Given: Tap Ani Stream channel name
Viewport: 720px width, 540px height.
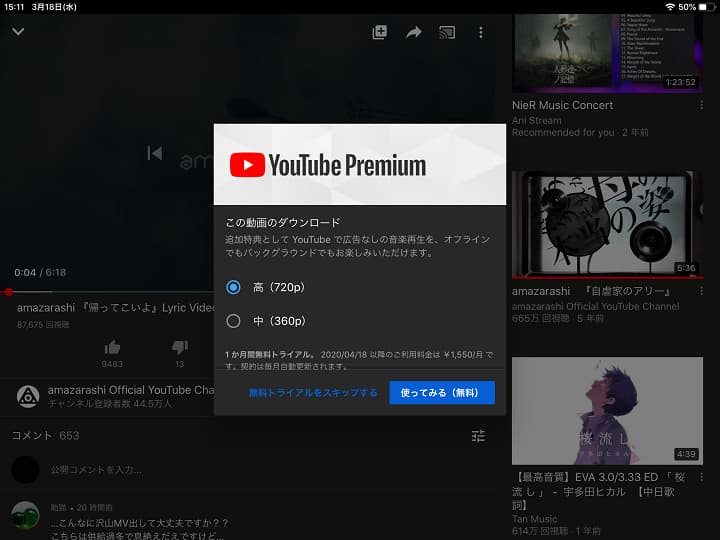Looking at the screenshot, I should (x=537, y=120).
